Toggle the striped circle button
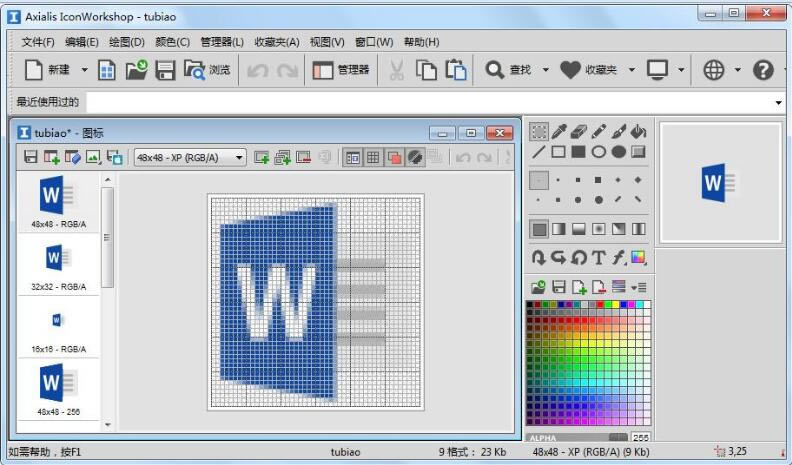The height and width of the screenshot is (465, 792). click(x=415, y=158)
